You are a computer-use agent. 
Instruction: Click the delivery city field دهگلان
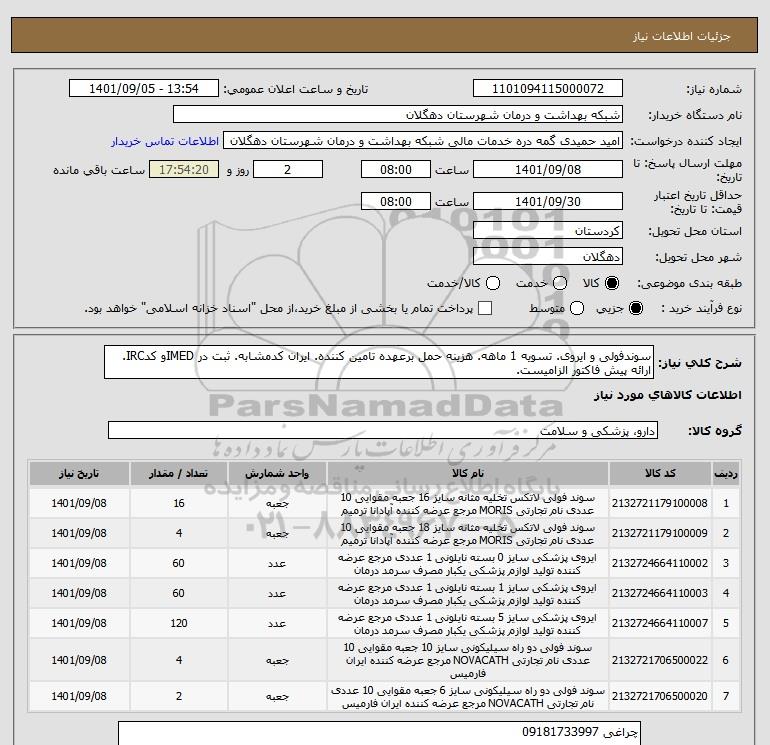pos(548,256)
